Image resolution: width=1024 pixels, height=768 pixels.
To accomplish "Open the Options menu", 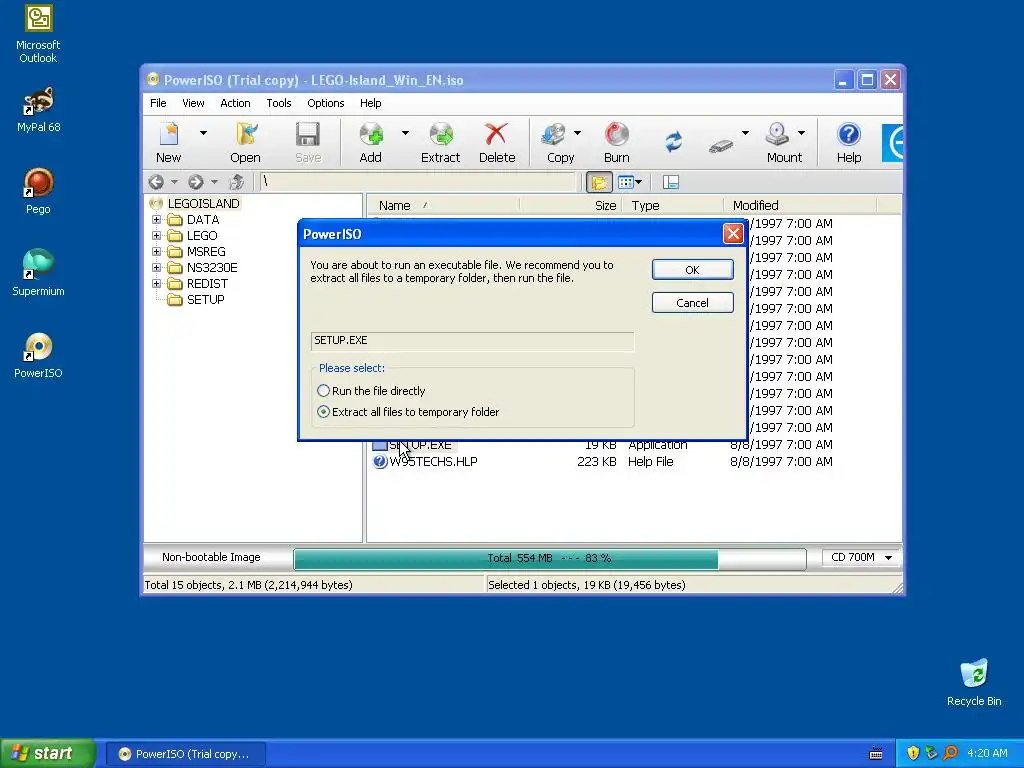I will (x=325, y=103).
